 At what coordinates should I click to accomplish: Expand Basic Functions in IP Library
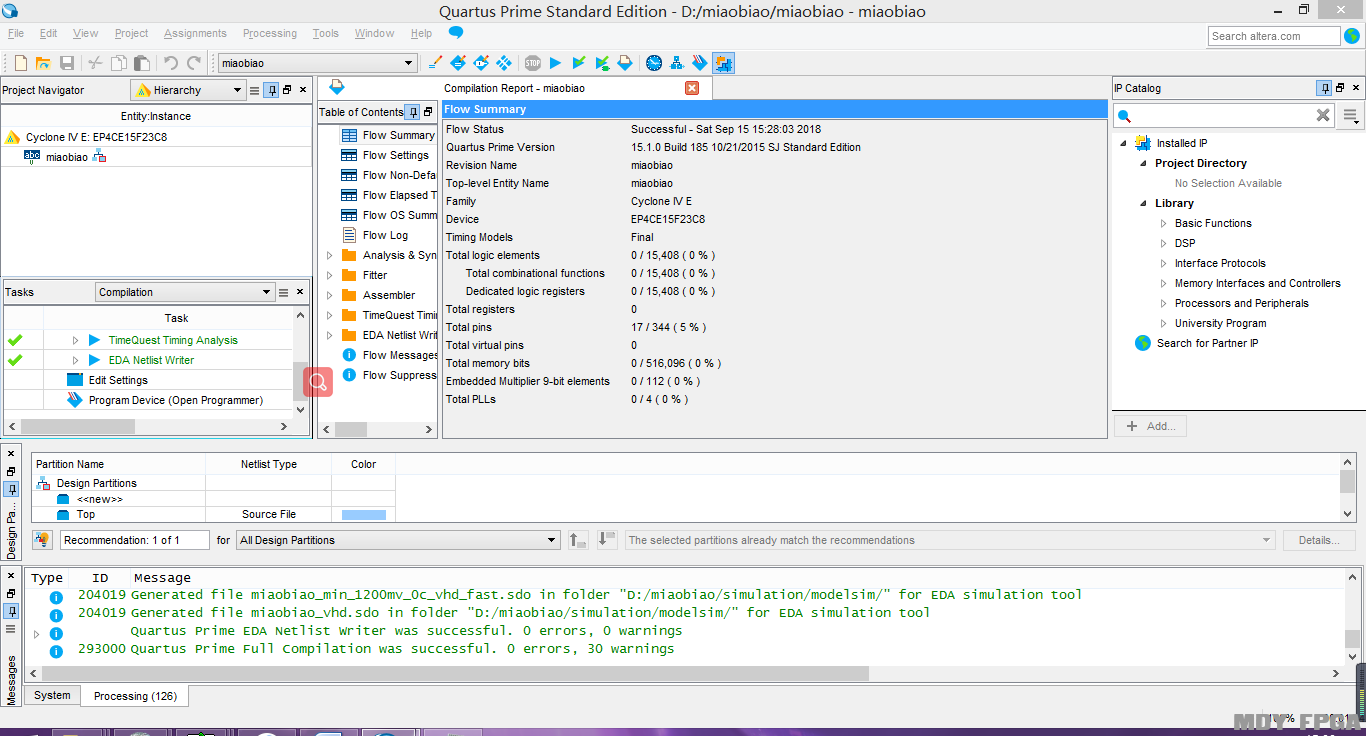(1163, 223)
